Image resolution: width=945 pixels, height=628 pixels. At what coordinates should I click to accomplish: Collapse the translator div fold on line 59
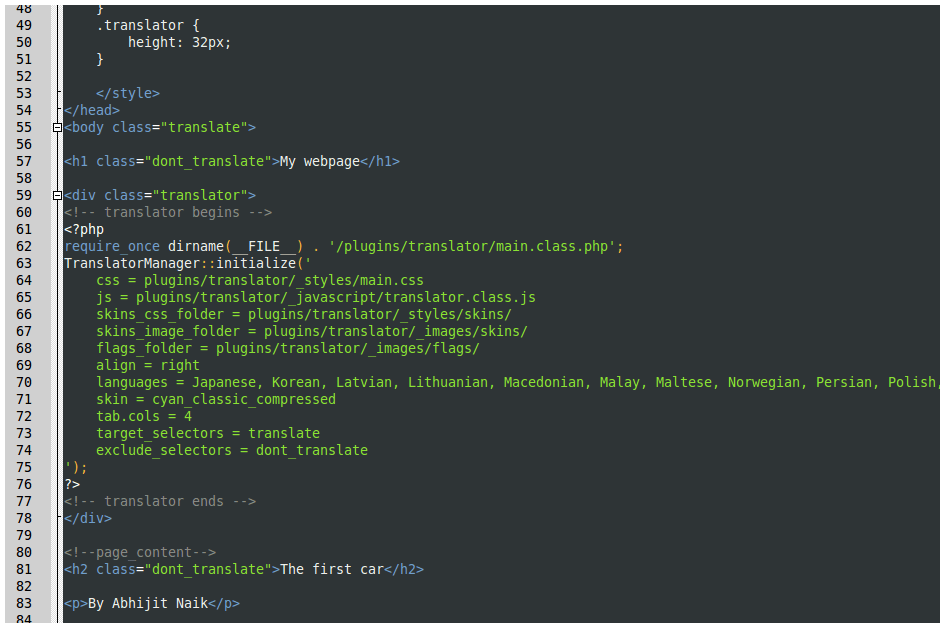[x=57, y=195]
